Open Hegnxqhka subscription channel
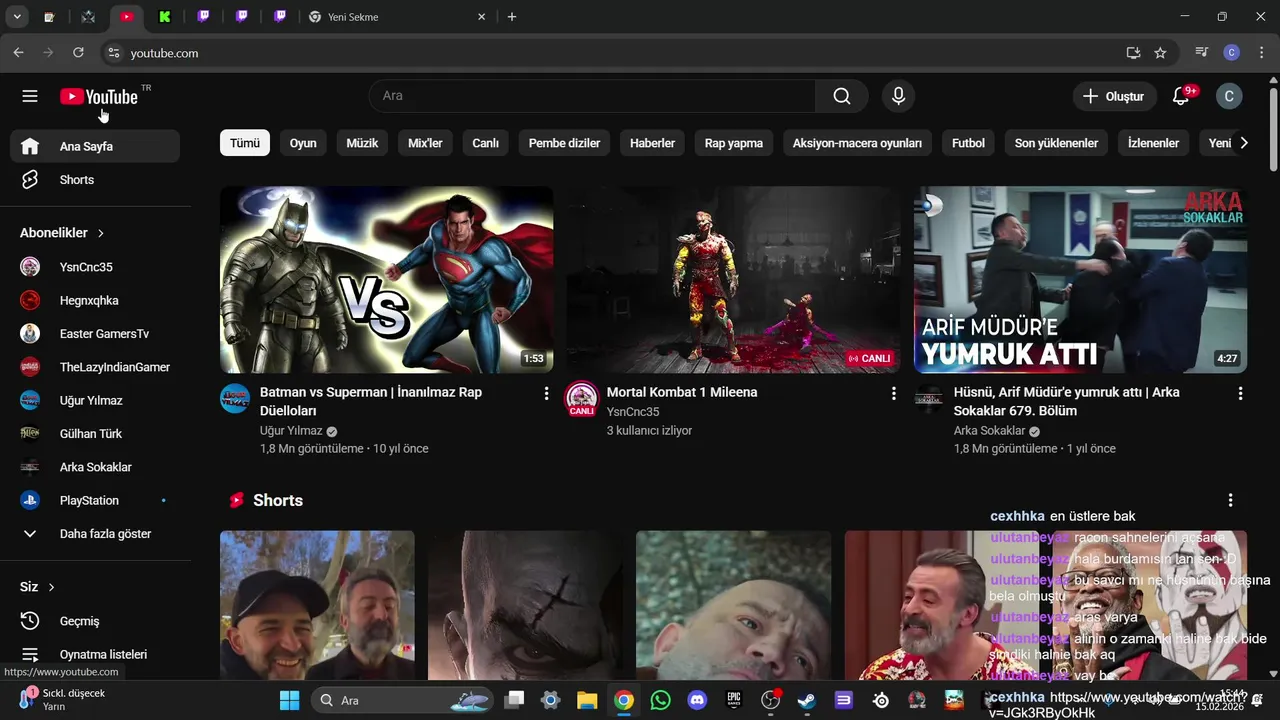The height and width of the screenshot is (720, 1280). click(x=95, y=300)
